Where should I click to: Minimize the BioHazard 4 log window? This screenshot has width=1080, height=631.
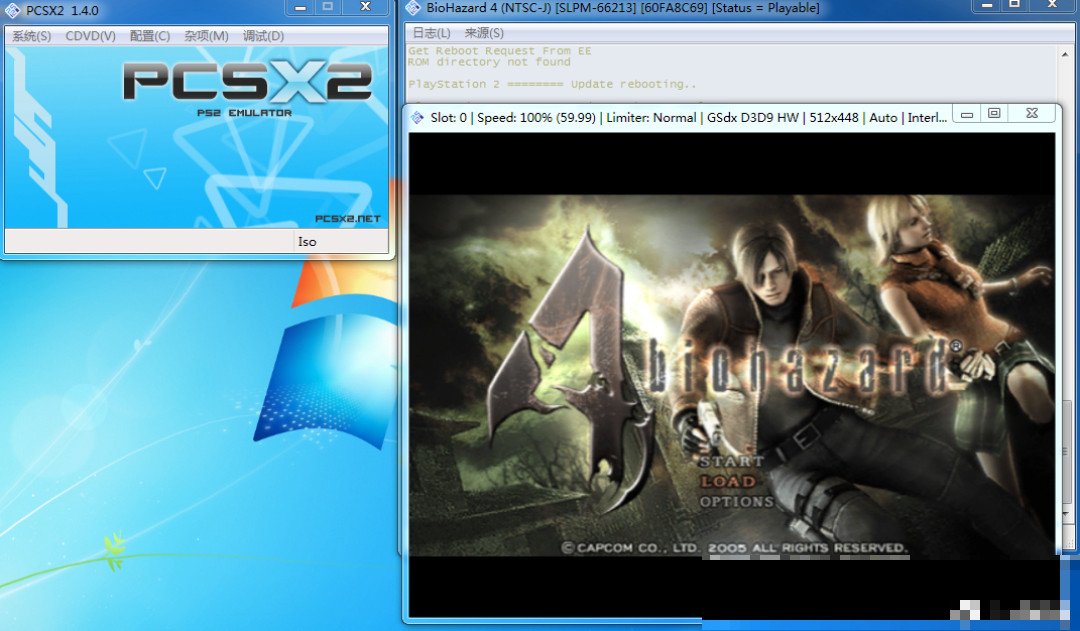pos(987,6)
